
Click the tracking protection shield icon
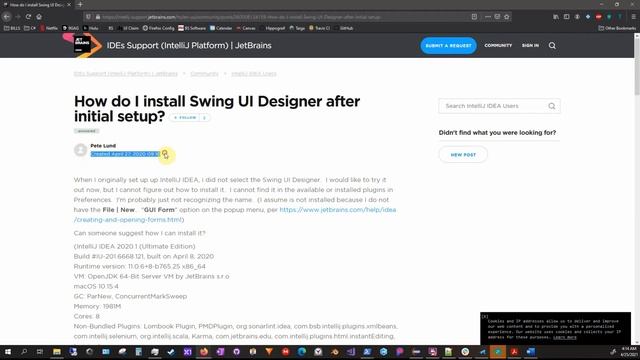click(x=88, y=17)
